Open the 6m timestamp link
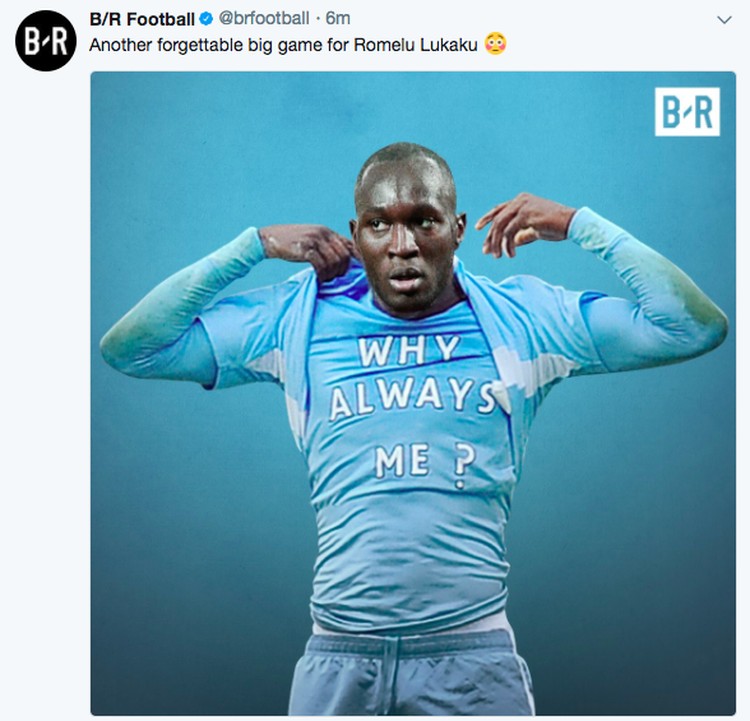The image size is (750, 721). (338, 19)
